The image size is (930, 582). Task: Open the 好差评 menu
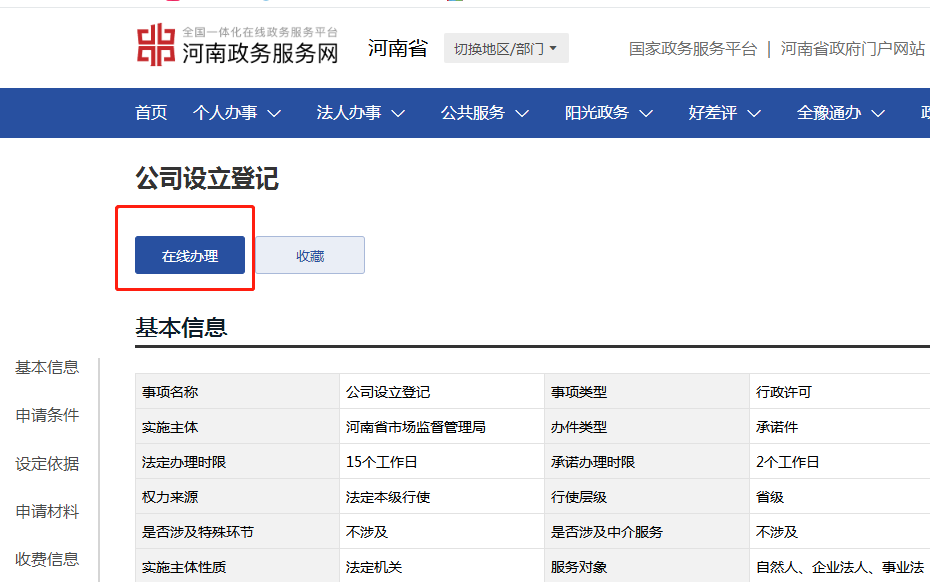pyautogui.click(x=713, y=113)
